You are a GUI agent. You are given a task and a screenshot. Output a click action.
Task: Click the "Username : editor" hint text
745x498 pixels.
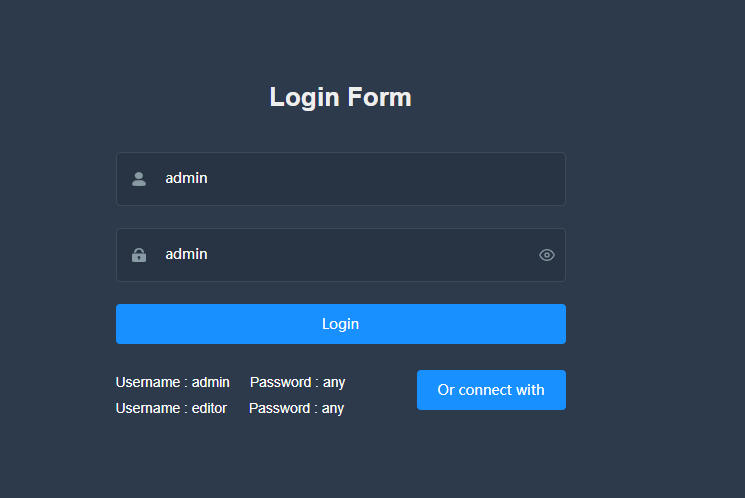171,408
